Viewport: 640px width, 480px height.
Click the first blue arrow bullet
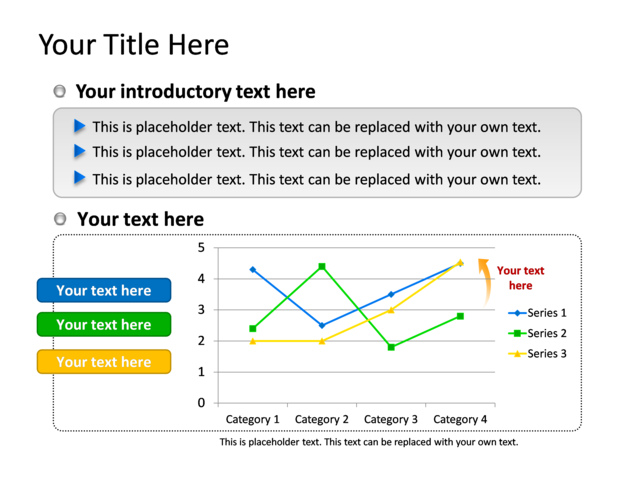coord(79,126)
